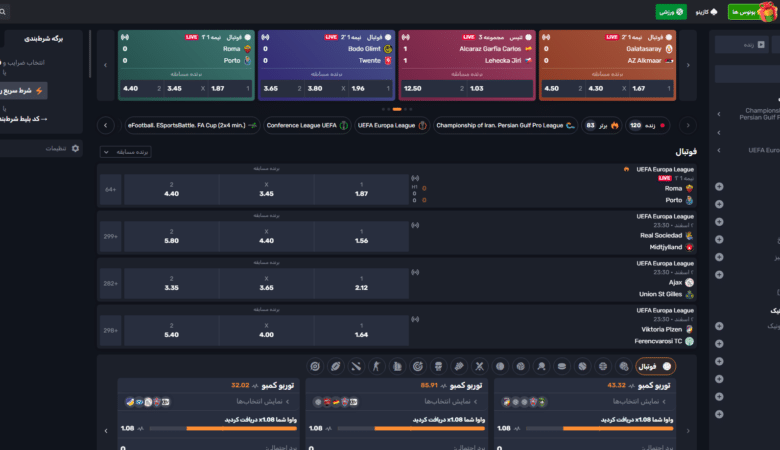780x450 pixels.
Task: Expand 64+ more markets for Roma vs Porto
Action: [x=109, y=188]
